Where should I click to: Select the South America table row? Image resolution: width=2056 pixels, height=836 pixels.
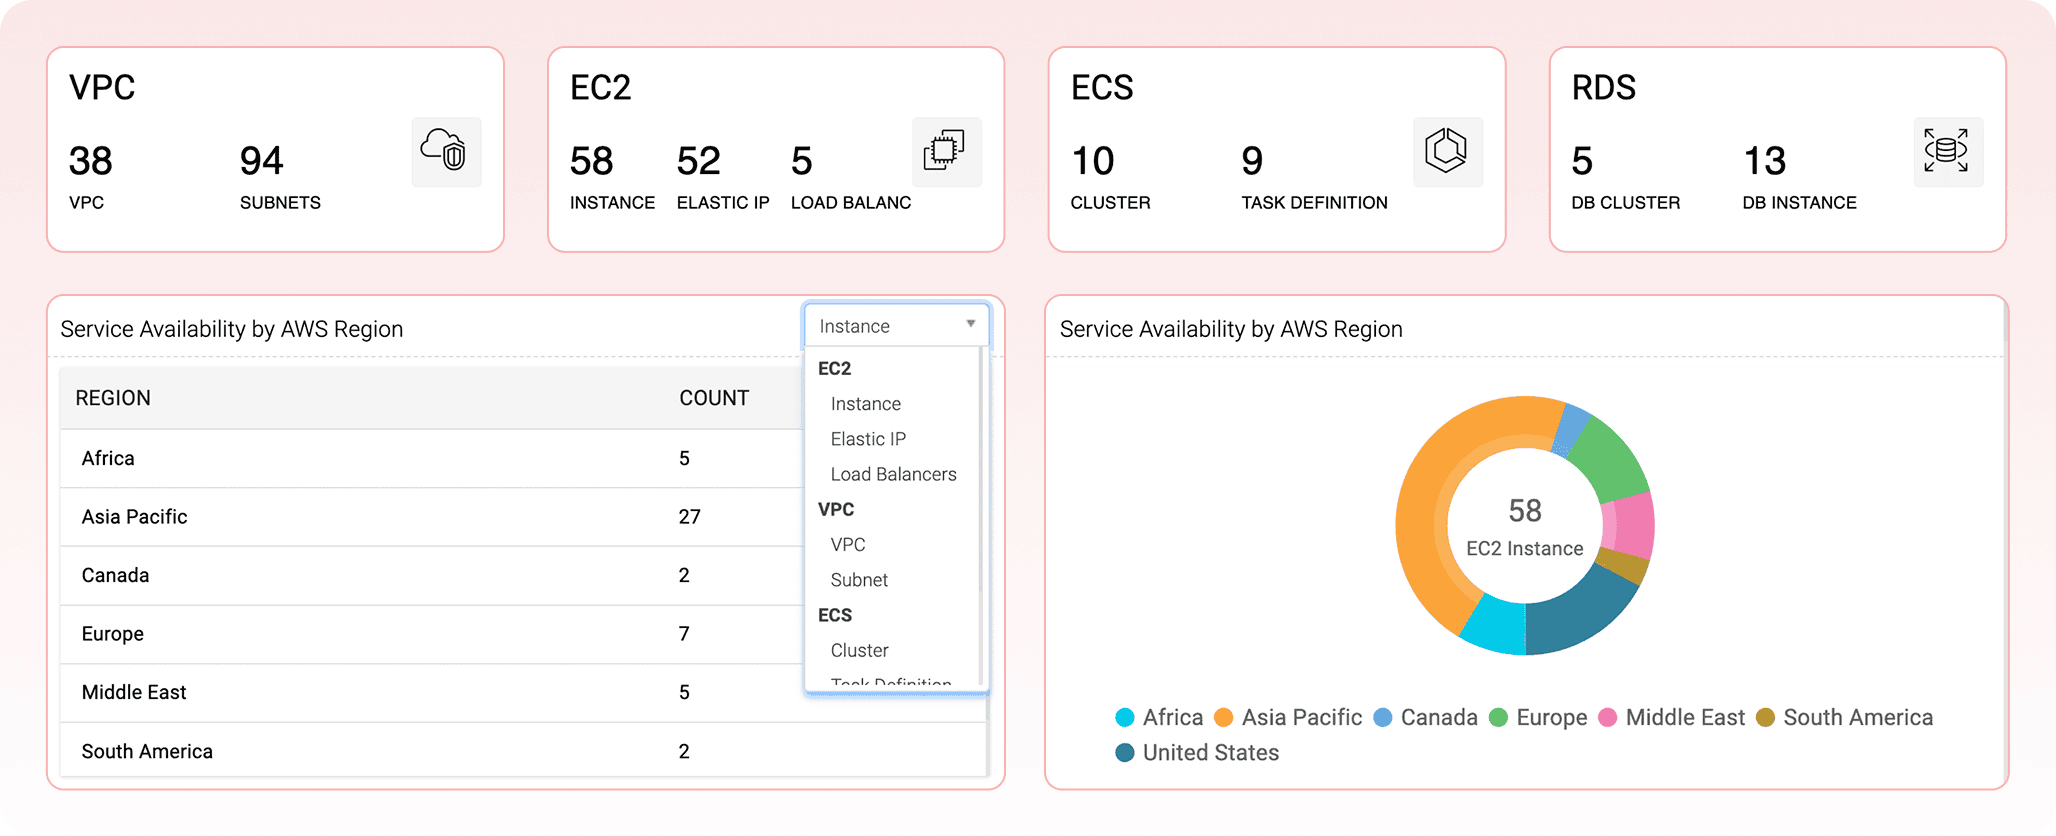pyautogui.click(x=524, y=751)
